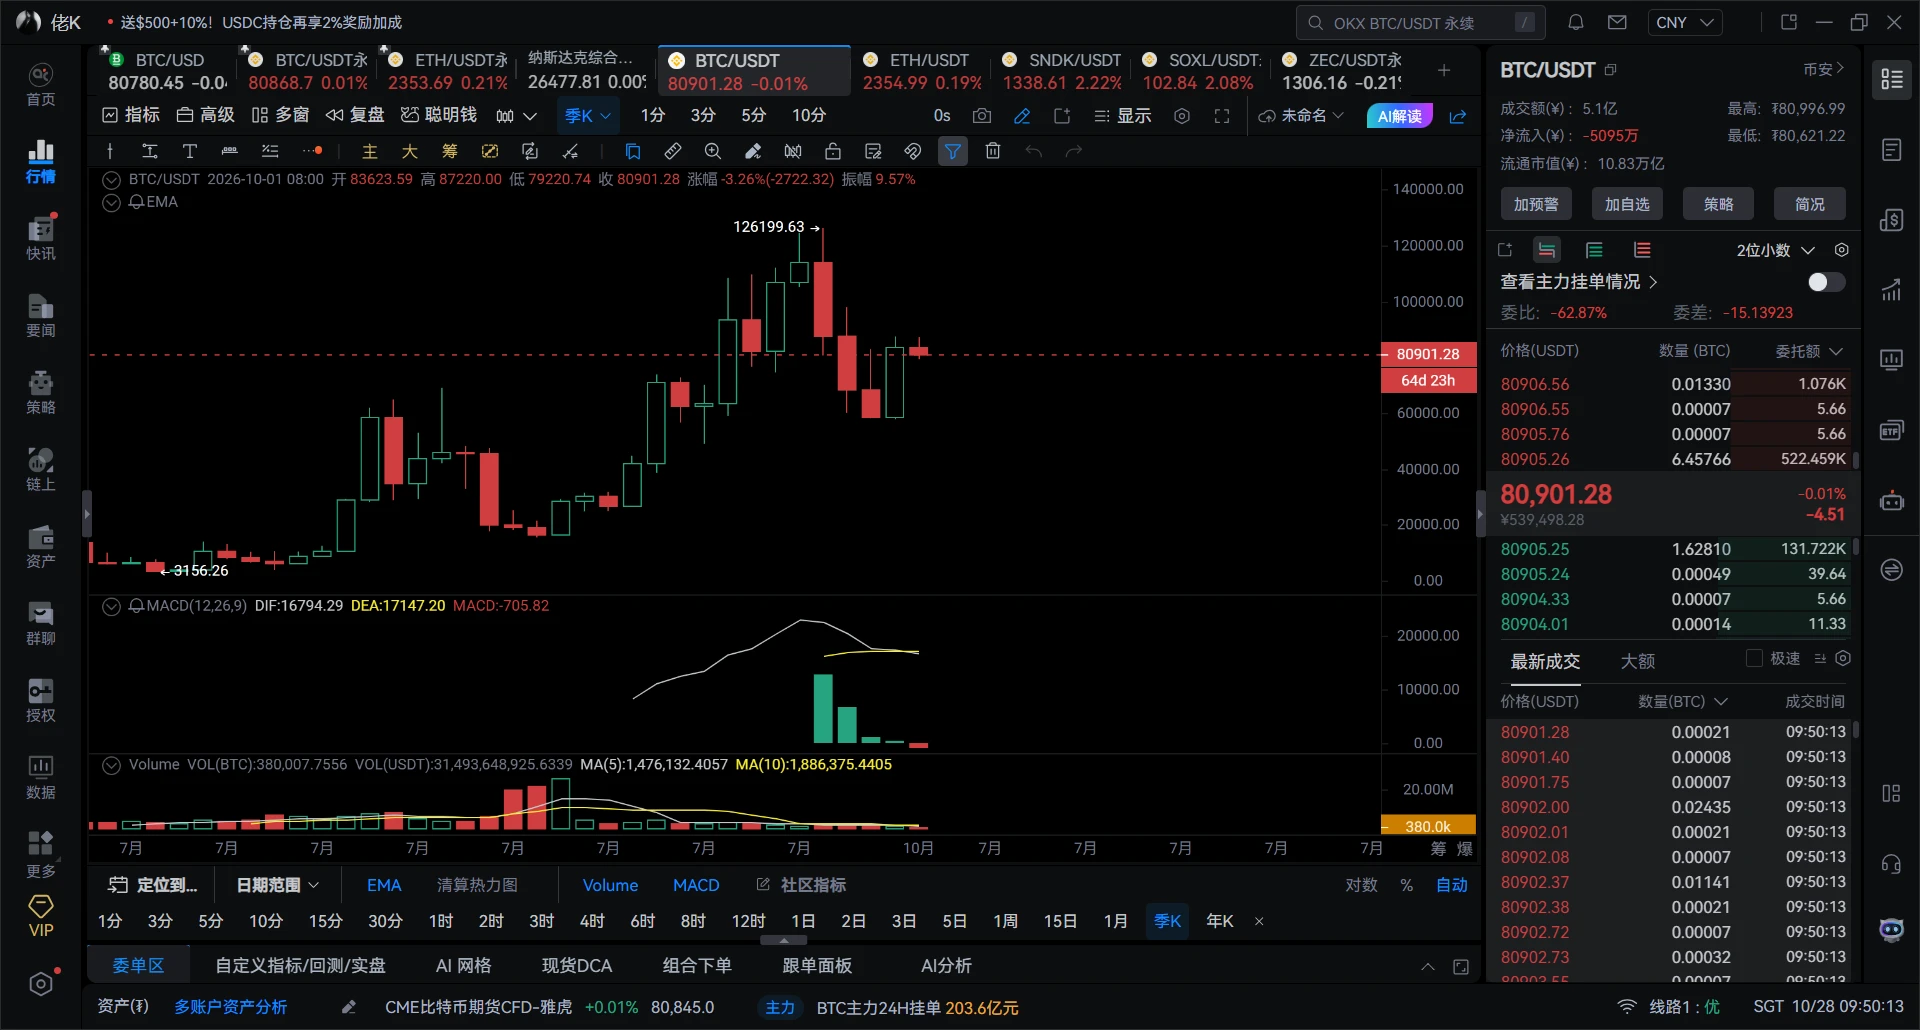Click the 加自选 button
Viewport: 1920px width, 1030px height.
(x=1627, y=204)
